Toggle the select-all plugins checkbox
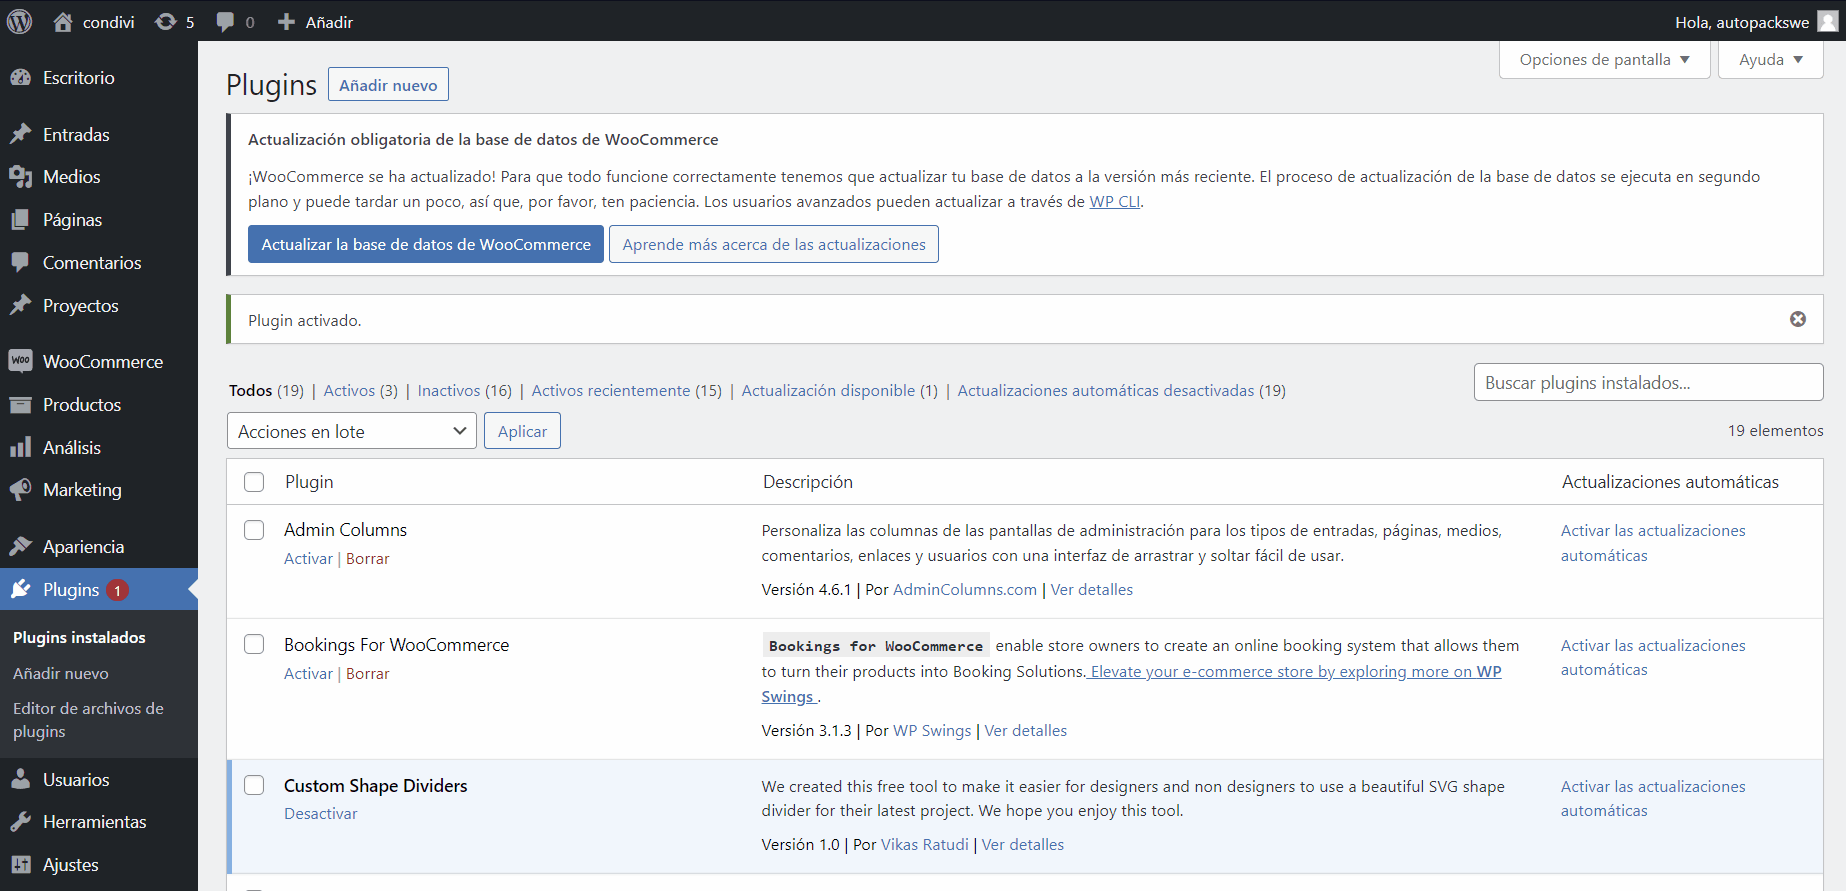 [254, 482]
